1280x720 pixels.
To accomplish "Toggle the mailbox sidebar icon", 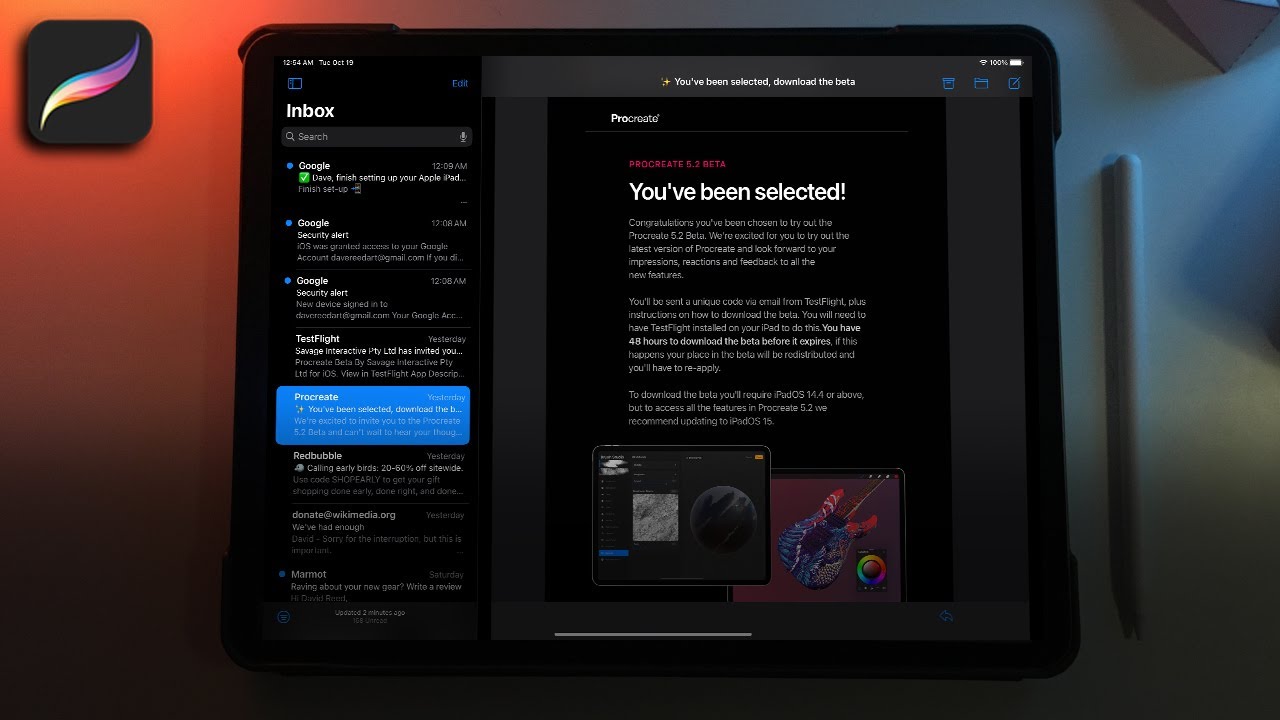I will pyautogui.click(x=294, y=84).
